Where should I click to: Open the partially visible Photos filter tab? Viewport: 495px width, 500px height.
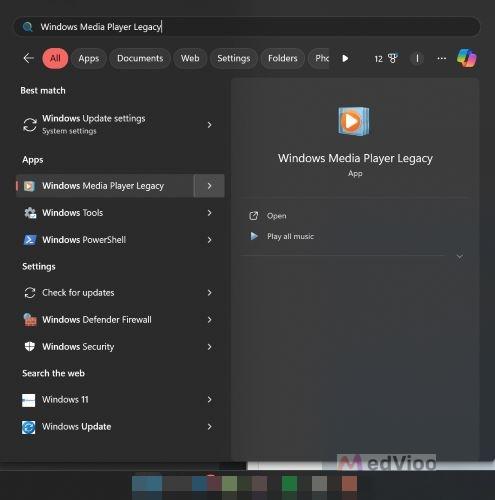pyautogui.click(x=319, y=58)
